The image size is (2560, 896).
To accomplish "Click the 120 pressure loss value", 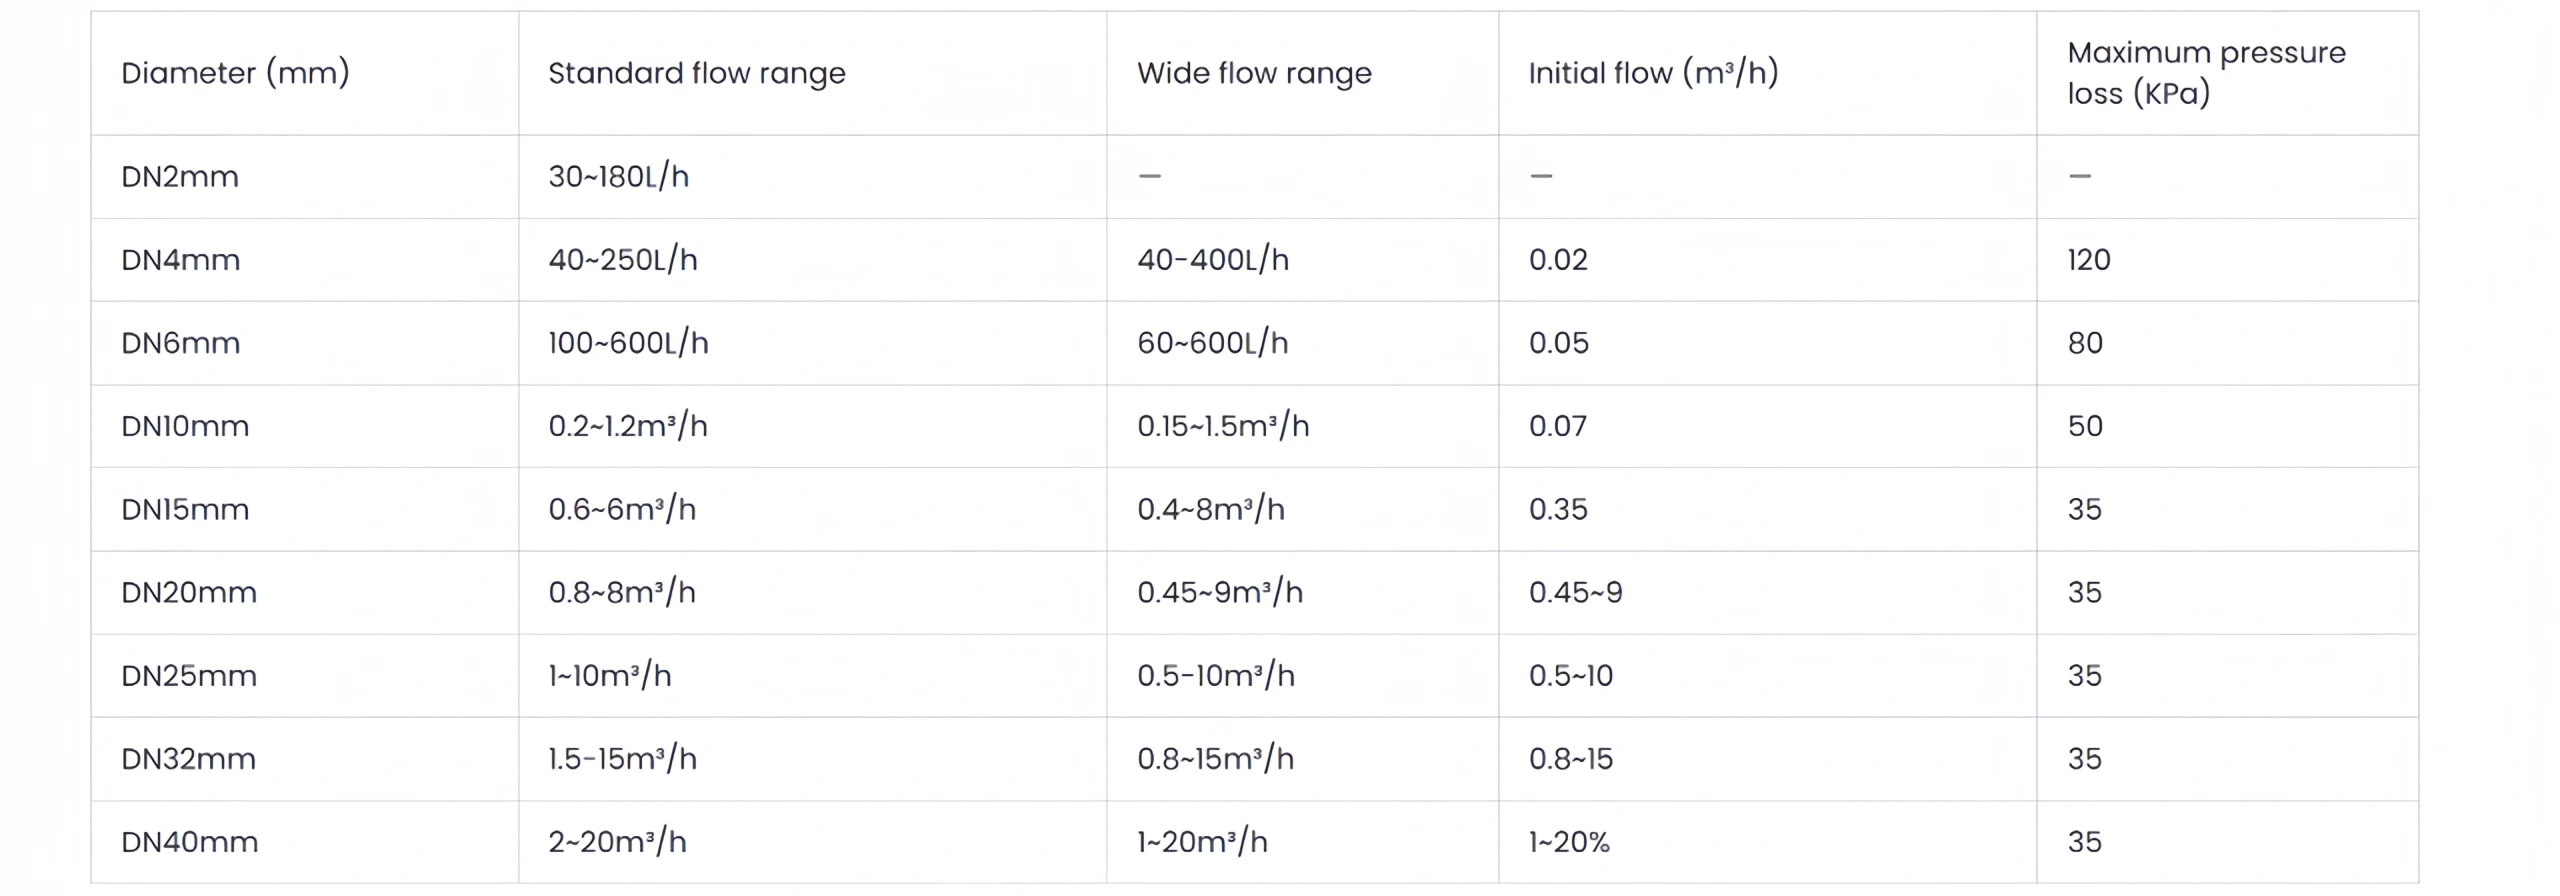I will (2089, 260).
